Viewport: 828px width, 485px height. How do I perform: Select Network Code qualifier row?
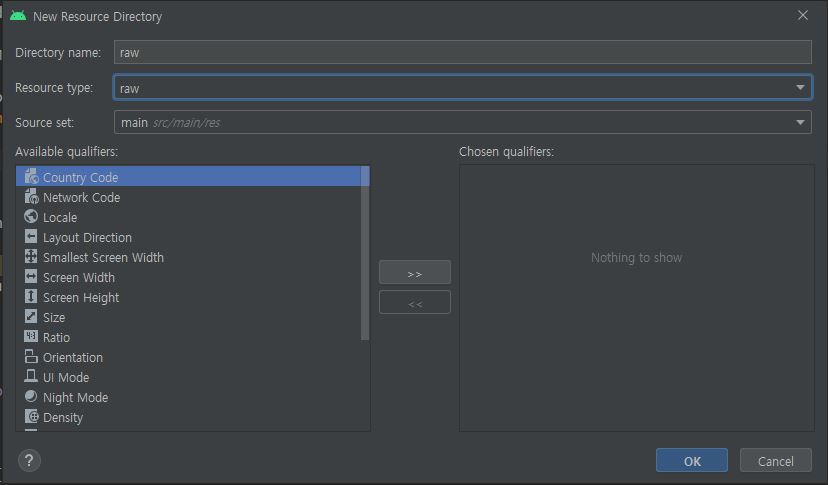click(189, 197)
